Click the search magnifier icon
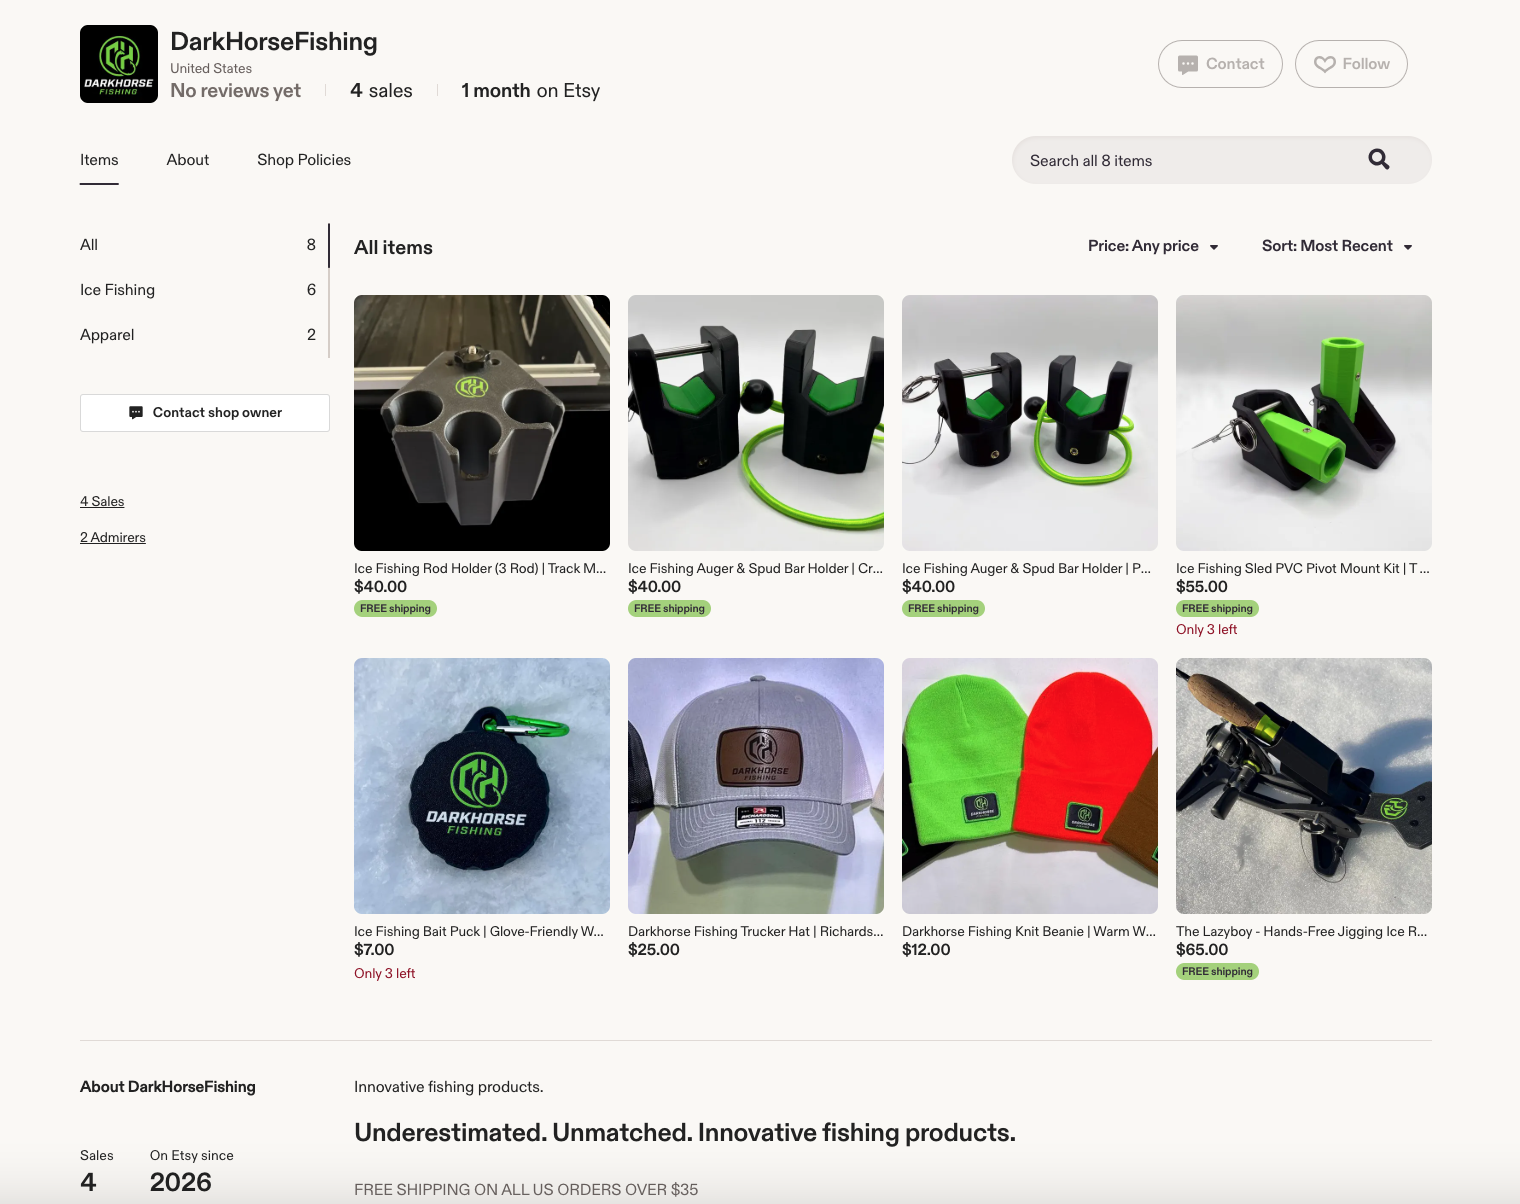The image size is (1520, 1204). [1379, 159]
